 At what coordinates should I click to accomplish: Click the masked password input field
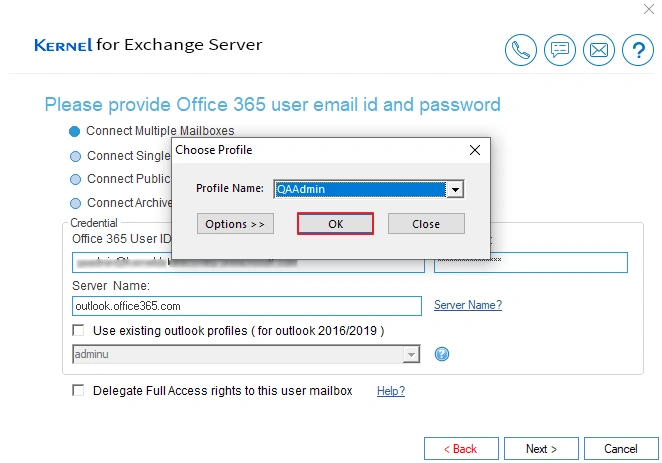[x=531, y=263]
